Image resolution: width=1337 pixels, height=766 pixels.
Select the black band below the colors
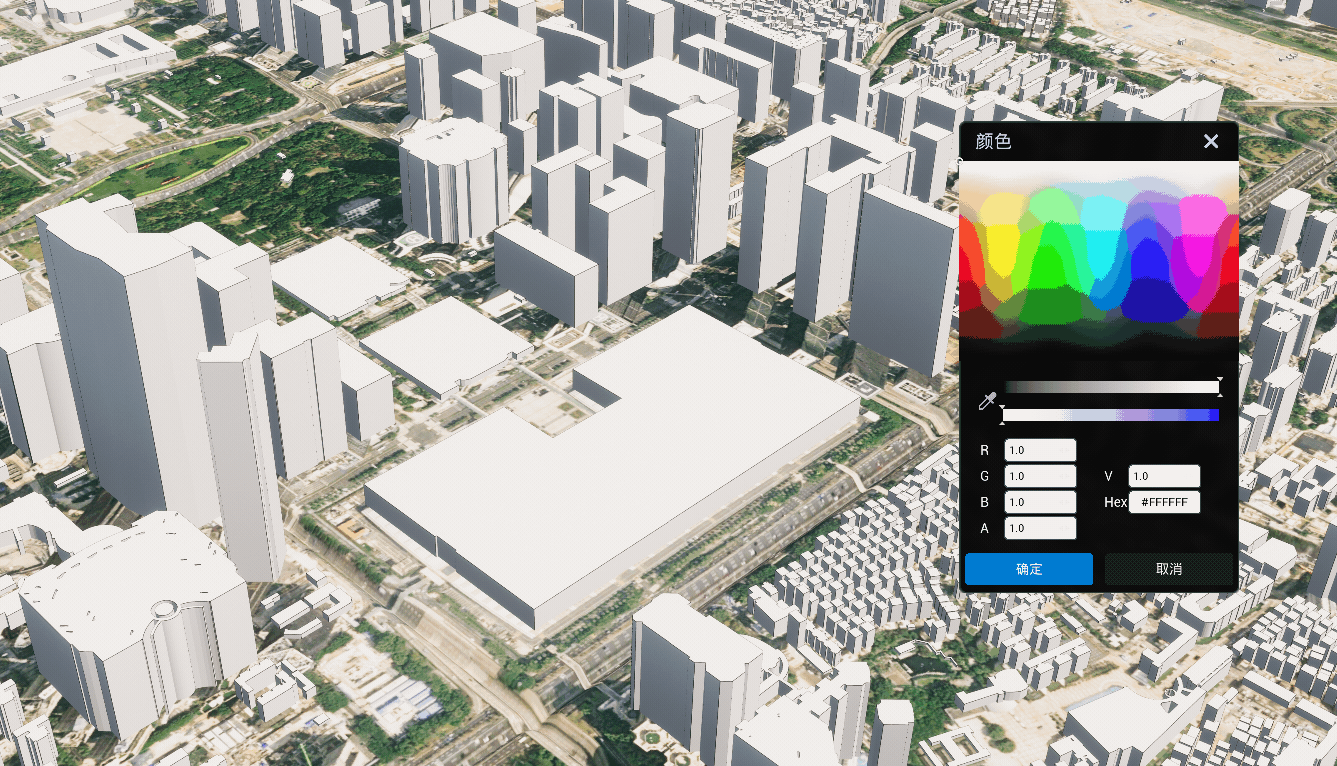tap(1098, 350)
